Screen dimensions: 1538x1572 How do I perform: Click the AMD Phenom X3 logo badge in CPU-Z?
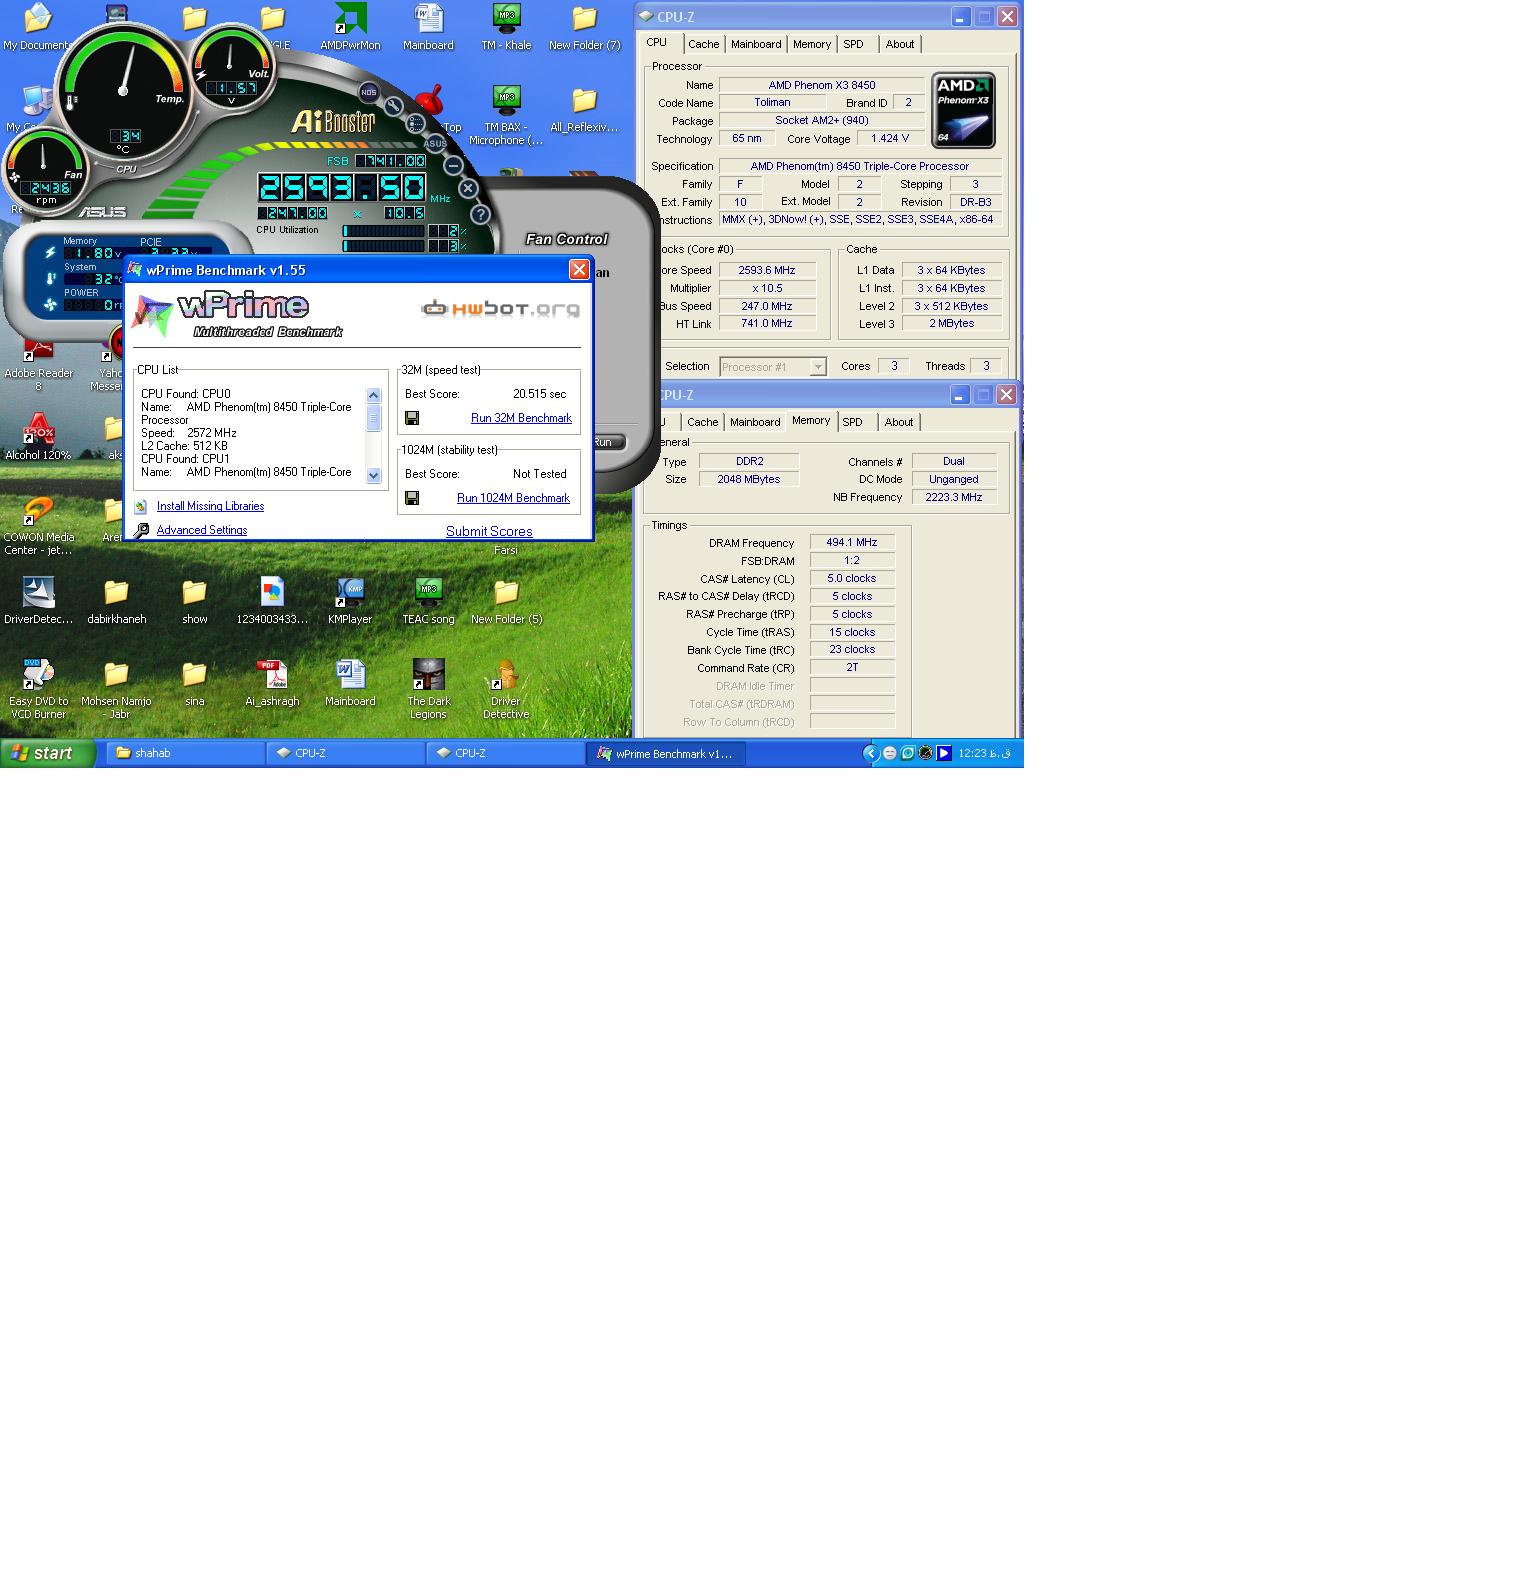click(963, 110)
